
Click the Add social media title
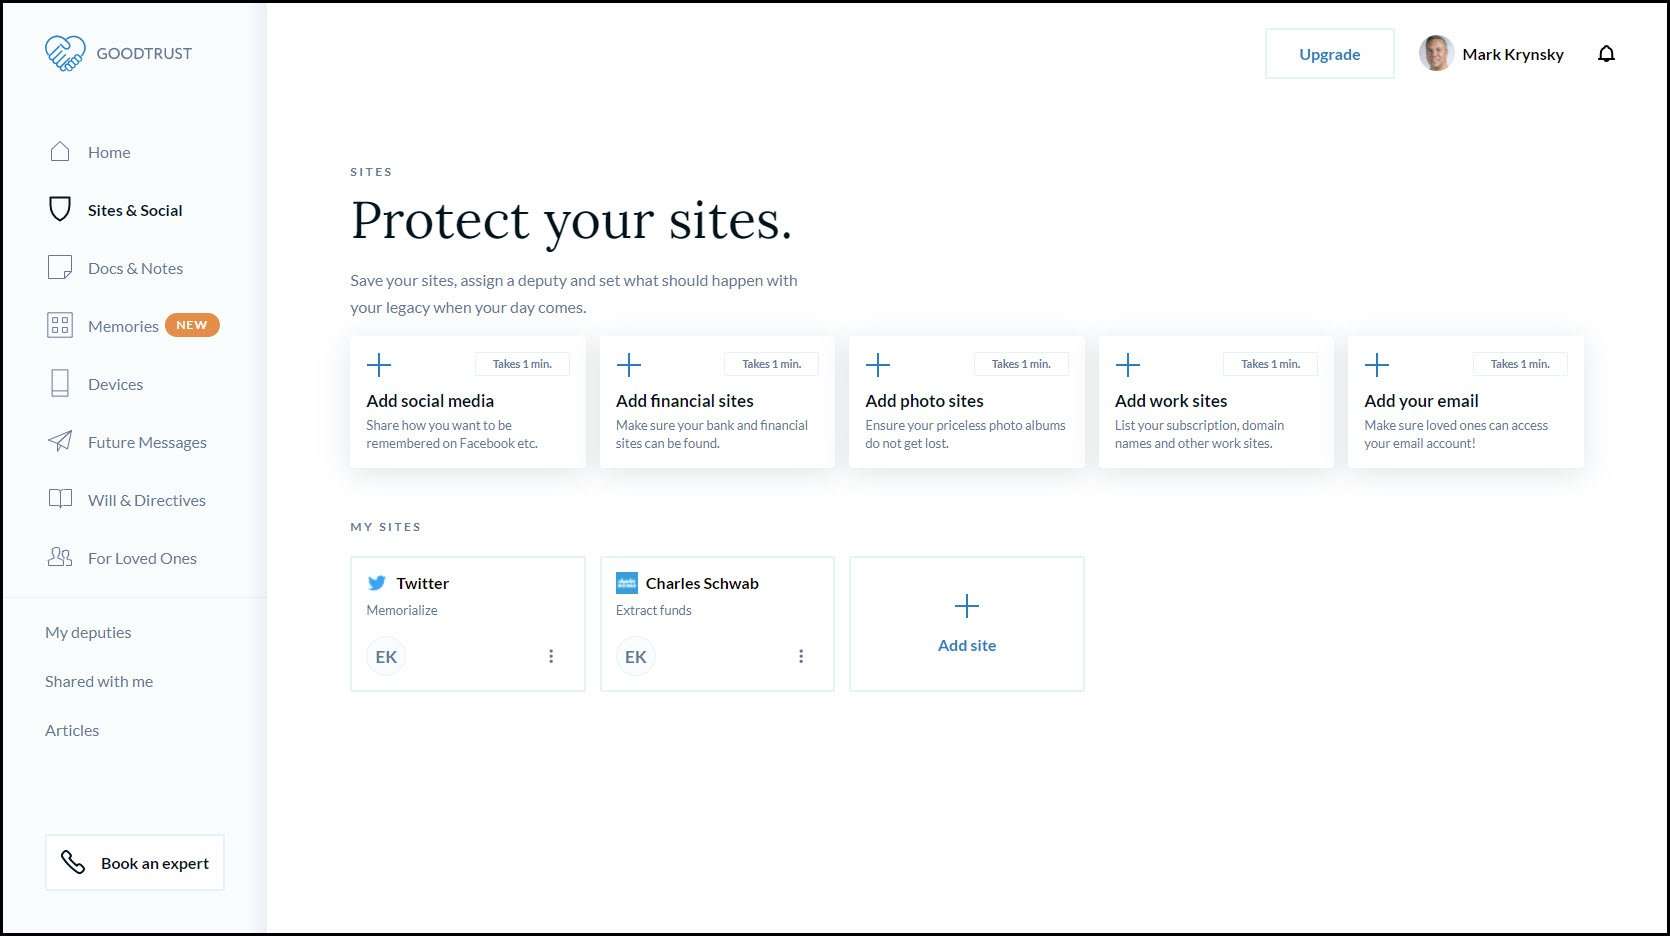click(430, 400)
